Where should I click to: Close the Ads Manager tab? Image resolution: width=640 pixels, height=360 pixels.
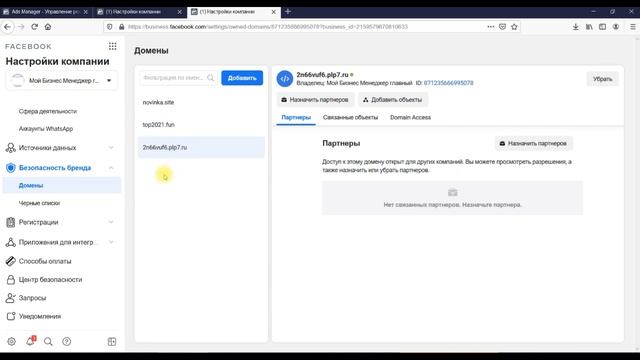tap(85, 12)
